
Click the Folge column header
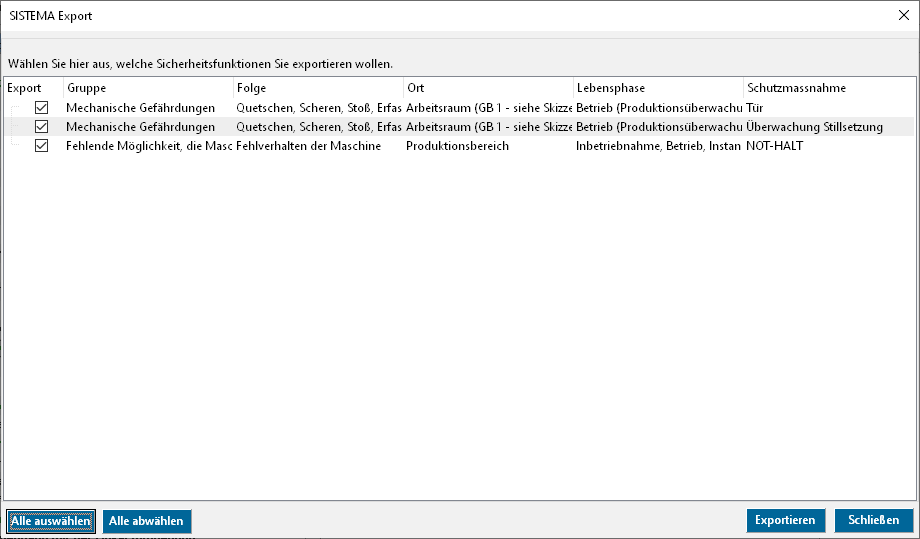318,88
